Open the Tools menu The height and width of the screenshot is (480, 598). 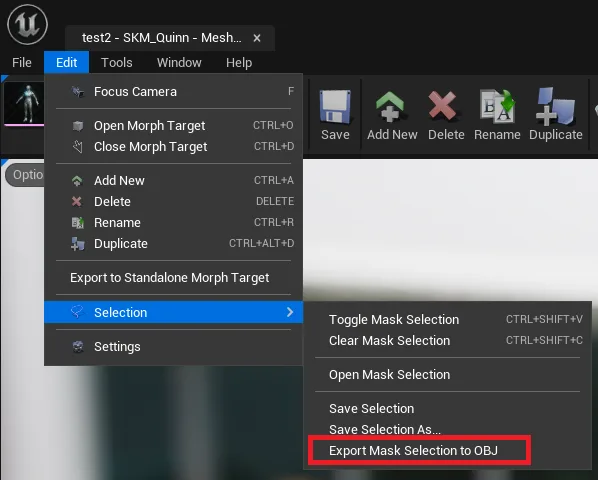tap(117, 63)
